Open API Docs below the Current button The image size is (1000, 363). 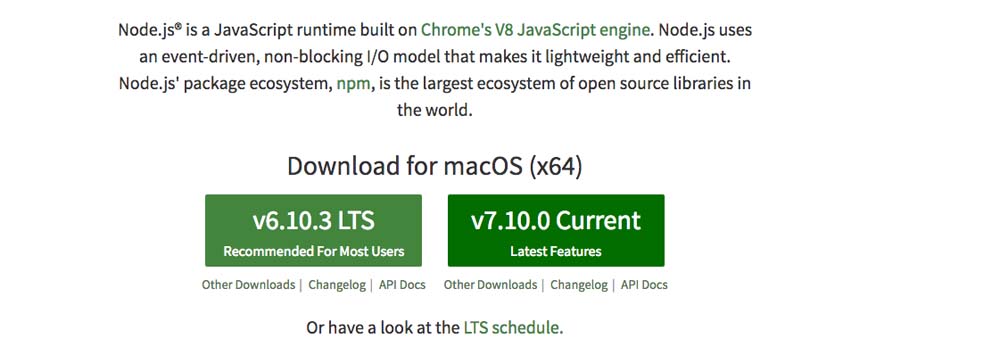coord(644,285)
